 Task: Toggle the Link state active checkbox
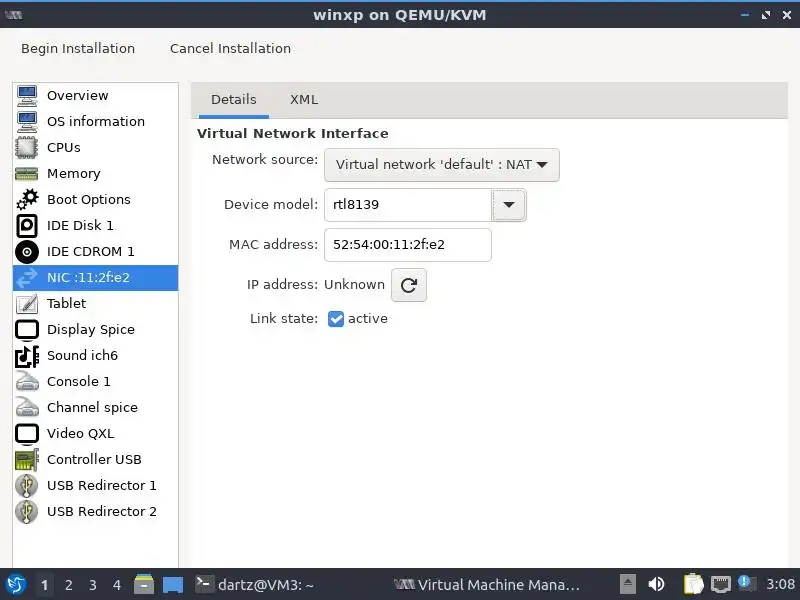tap(336, 319)
